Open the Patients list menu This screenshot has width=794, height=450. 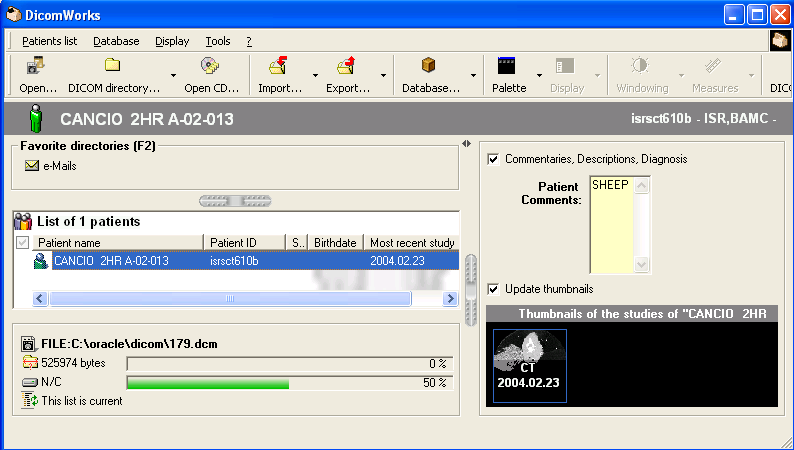pos(50,41)
